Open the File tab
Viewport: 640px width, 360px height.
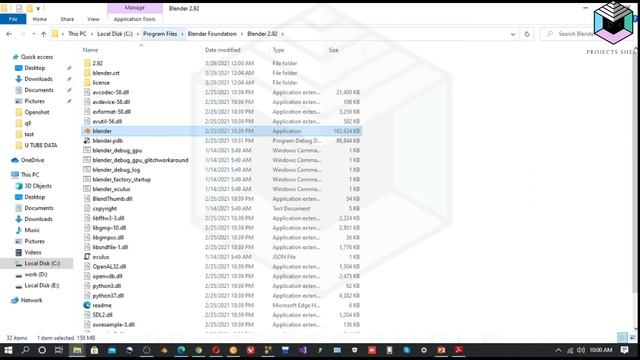pyautogui.click(x=13, y=19)
